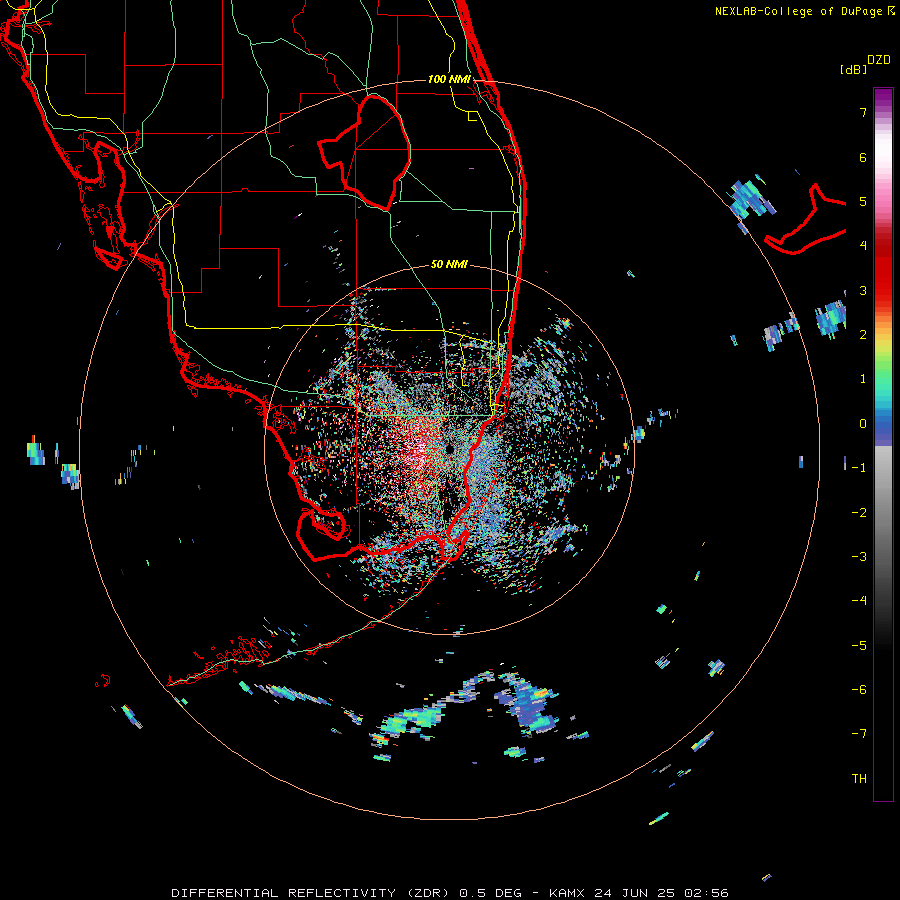Click the -2 value on color scale
Image resolution: width=900 pixels, height=900 pixels.
click(x=859, y=513)
